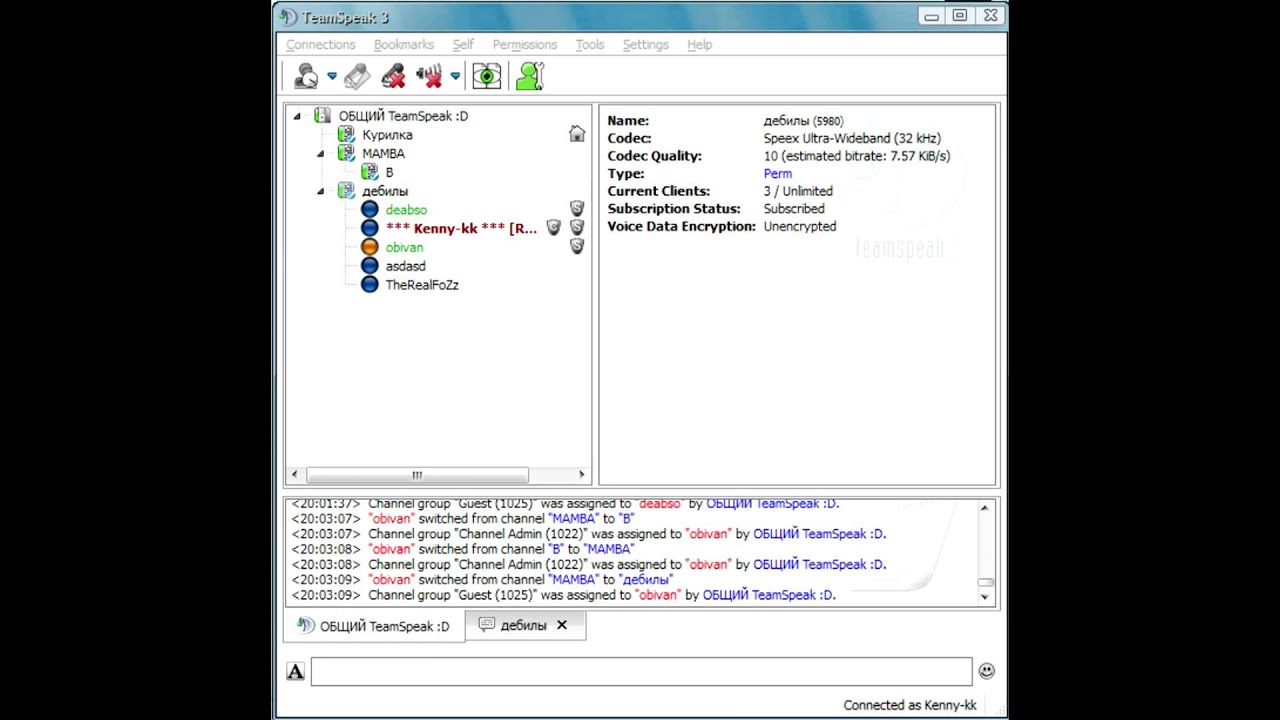Click the B sub-channel icon
This screenshot has height=720, width=1280.
pyautogui.click(x=370, y=172)
